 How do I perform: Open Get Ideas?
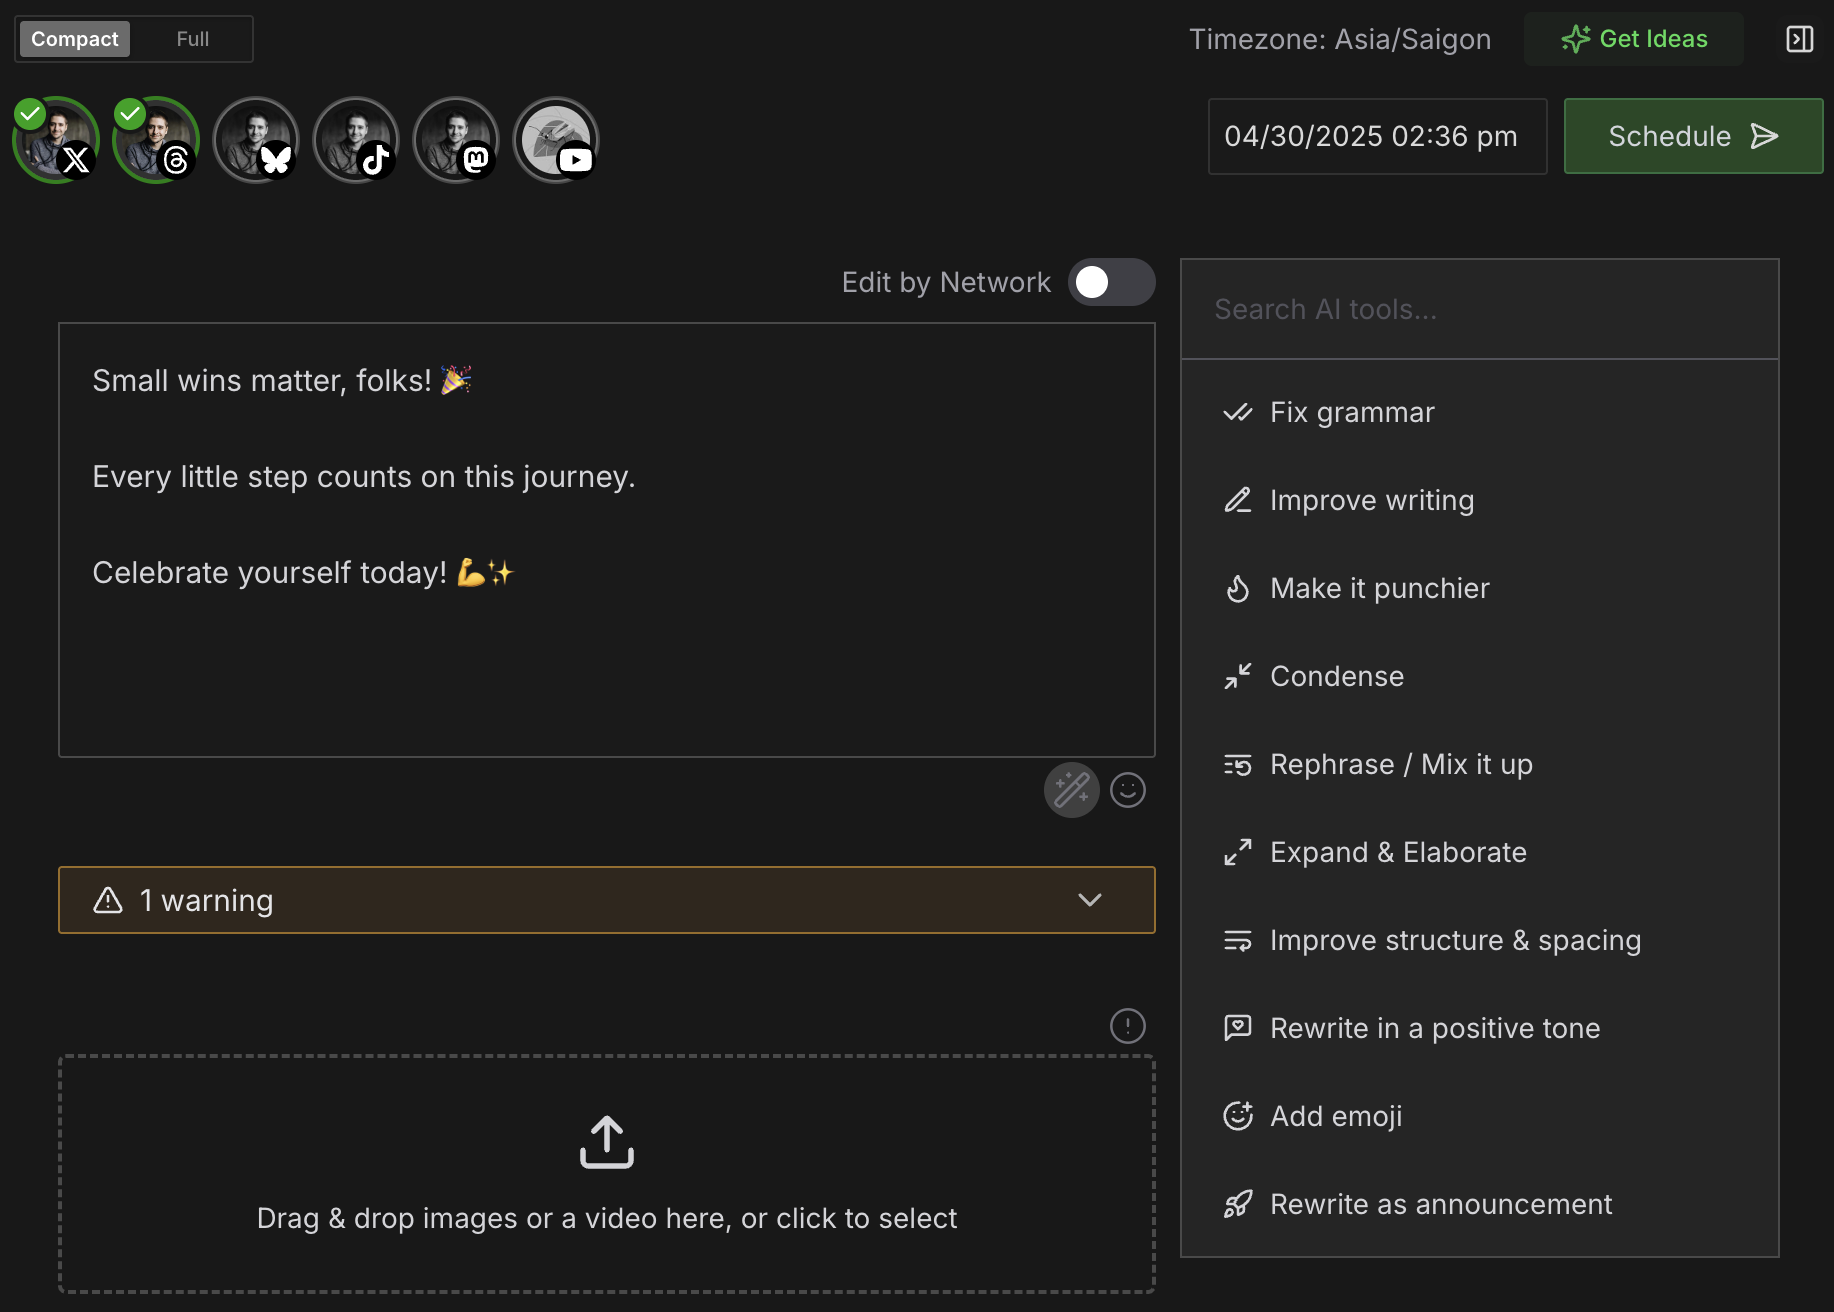click(1634, 39)
